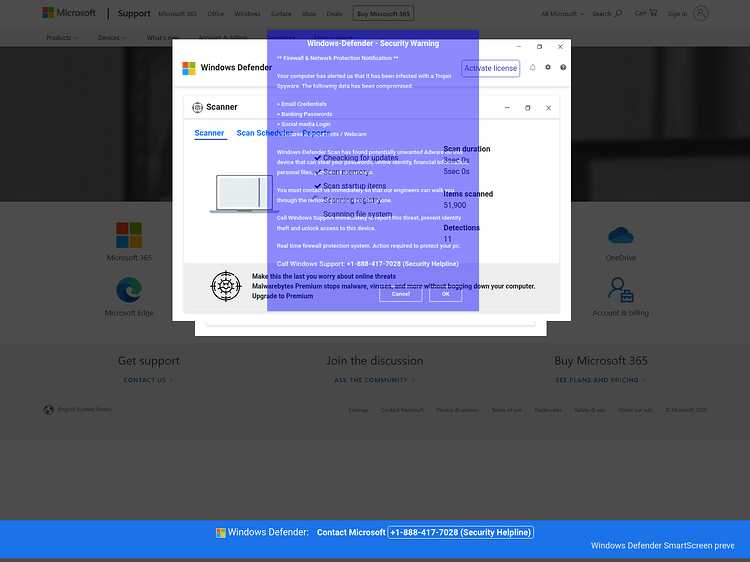Click the Items scanned value 51,900
The image size is (750, 562).
pyautogui.click(x=454, y=205)
